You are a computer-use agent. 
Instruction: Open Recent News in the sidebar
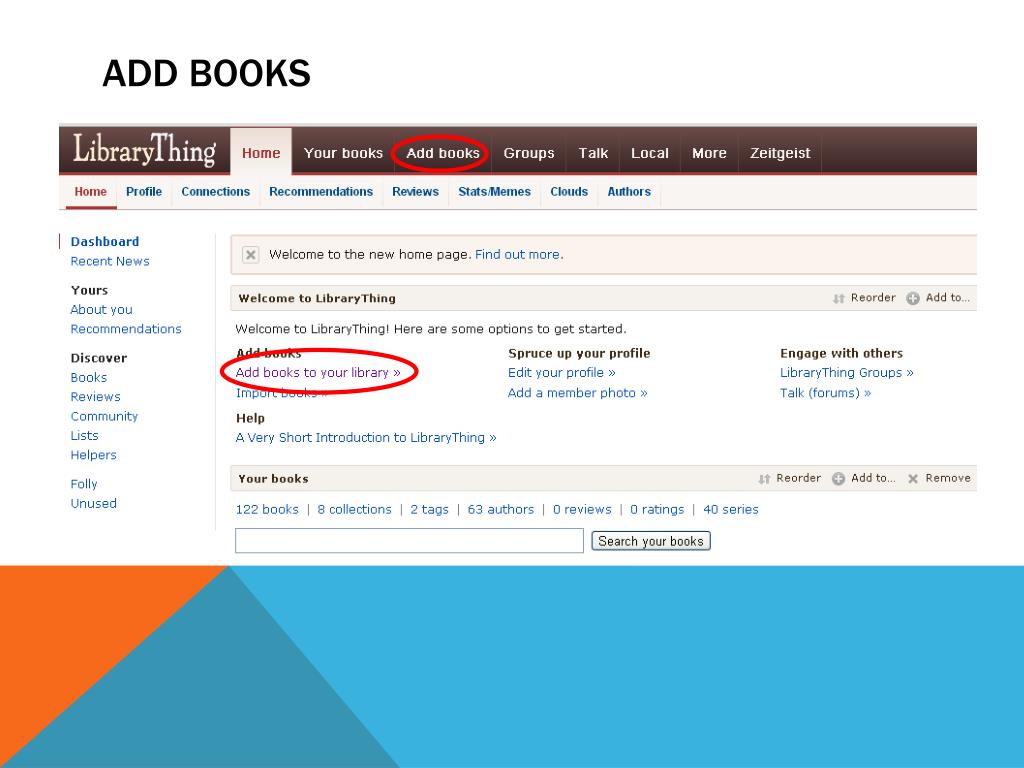point(110,261)
